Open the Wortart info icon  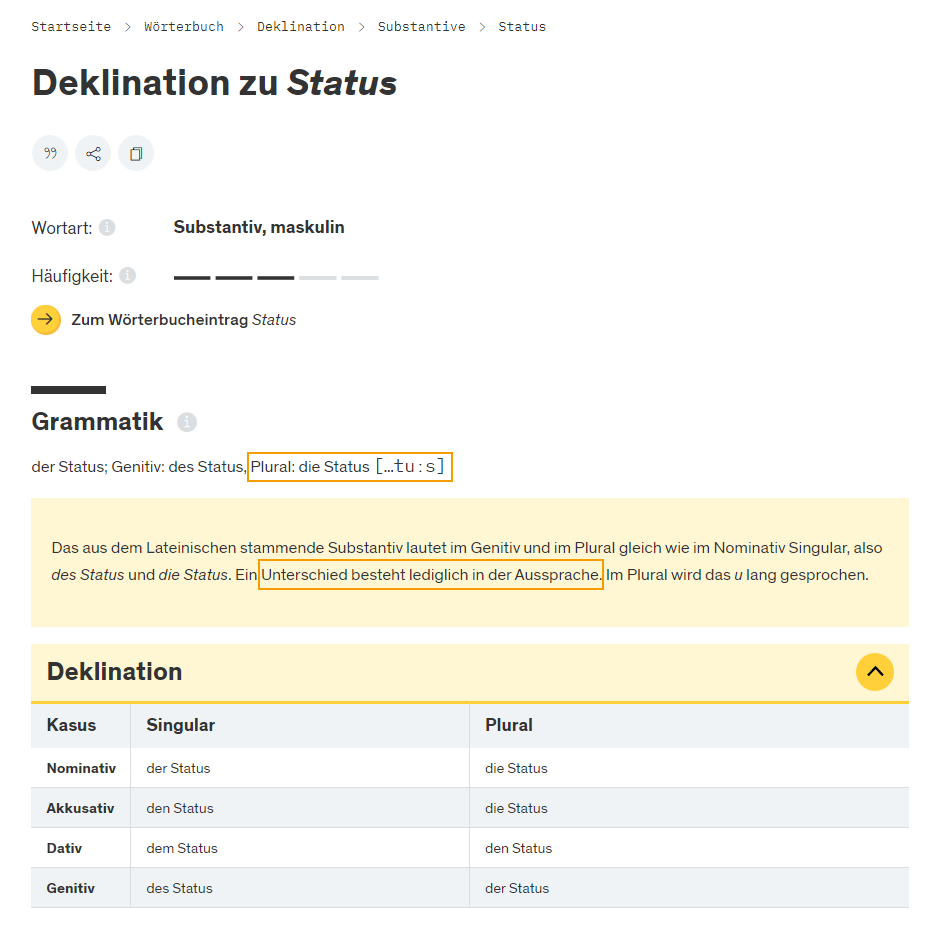click(x=107, y=228)
